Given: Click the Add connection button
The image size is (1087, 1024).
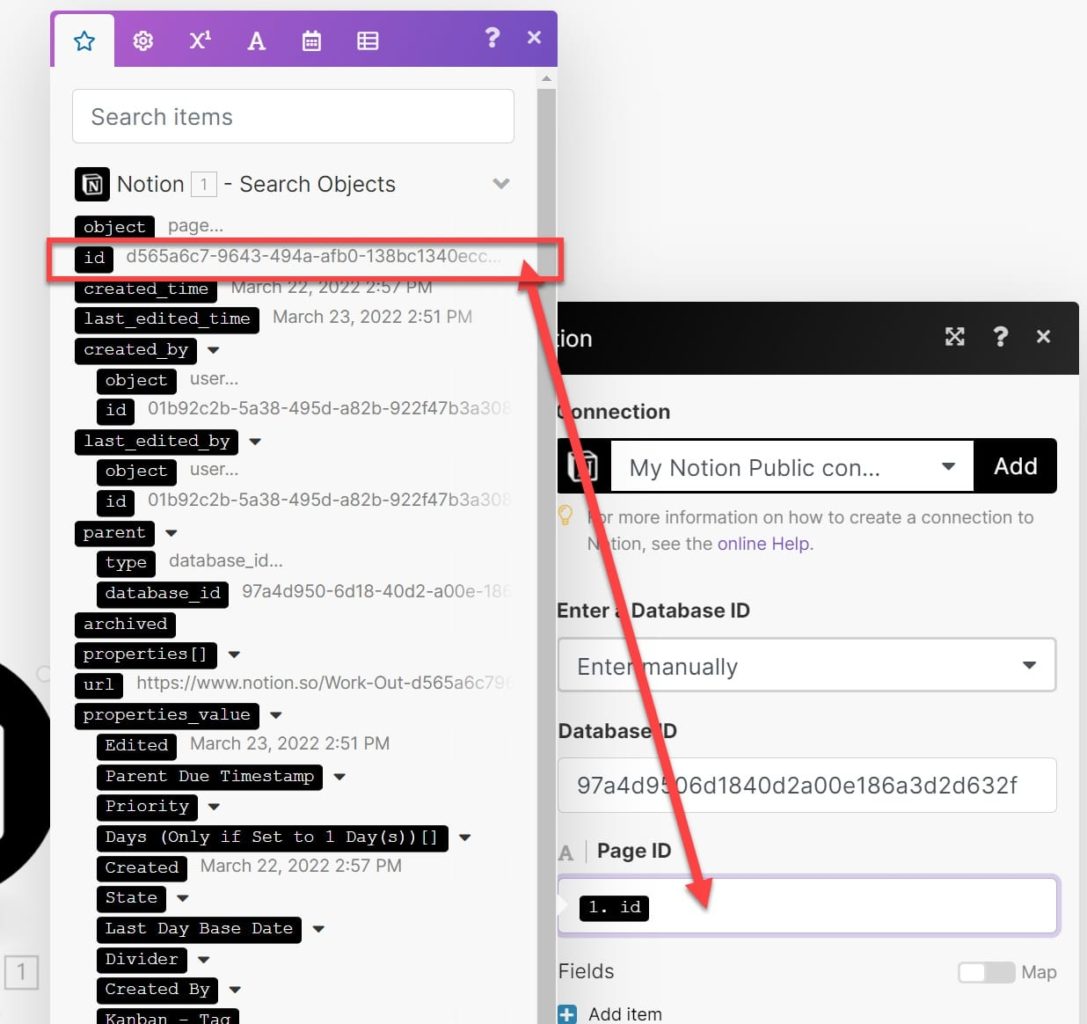Looking at the screenshot, I should point(1015,466).
